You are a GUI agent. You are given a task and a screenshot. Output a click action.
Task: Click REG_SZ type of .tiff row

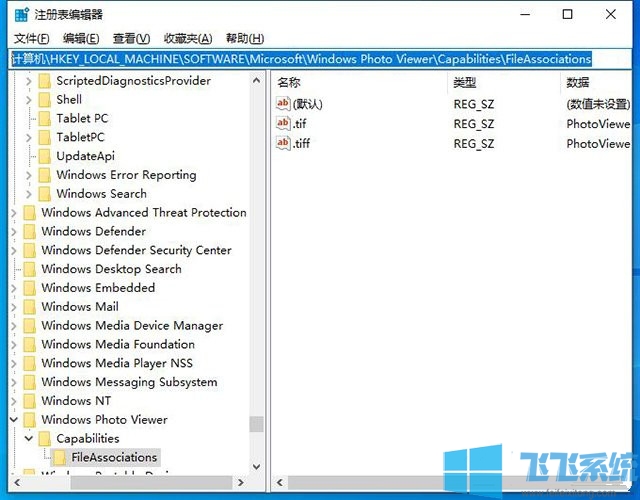coord(474,144)
